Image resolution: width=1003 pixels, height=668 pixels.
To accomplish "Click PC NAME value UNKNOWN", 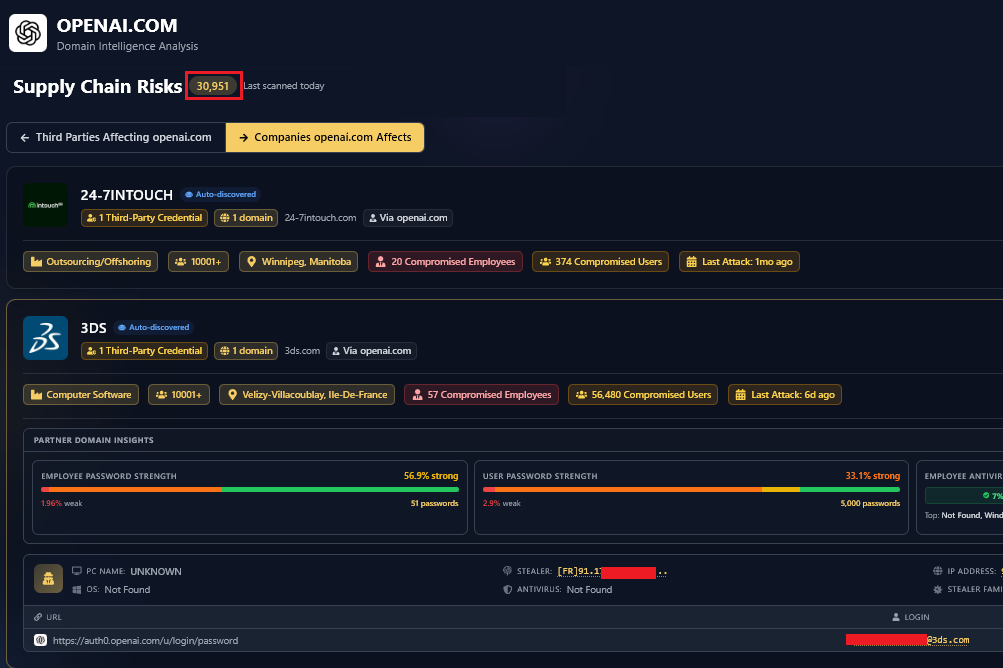I will (156, 571).
